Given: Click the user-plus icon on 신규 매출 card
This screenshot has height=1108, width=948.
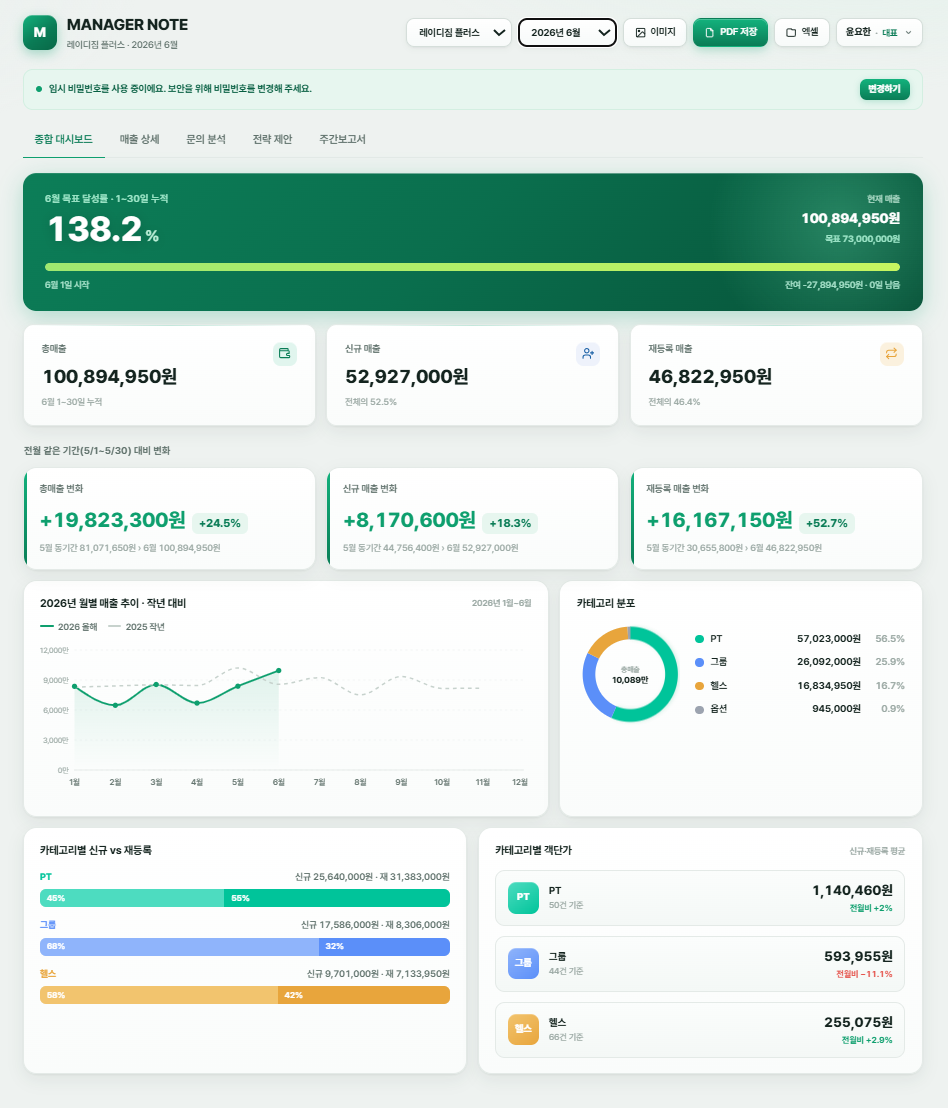Looking at the screenshot, I should pyautogui.click(x=588, y=353).
